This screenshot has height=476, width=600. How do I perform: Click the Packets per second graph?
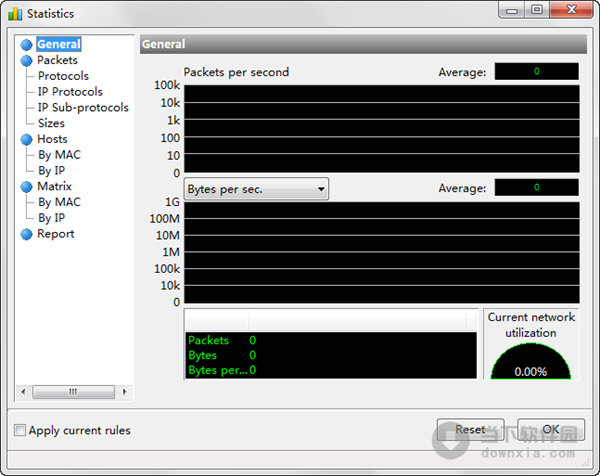[x=382, y=129]
